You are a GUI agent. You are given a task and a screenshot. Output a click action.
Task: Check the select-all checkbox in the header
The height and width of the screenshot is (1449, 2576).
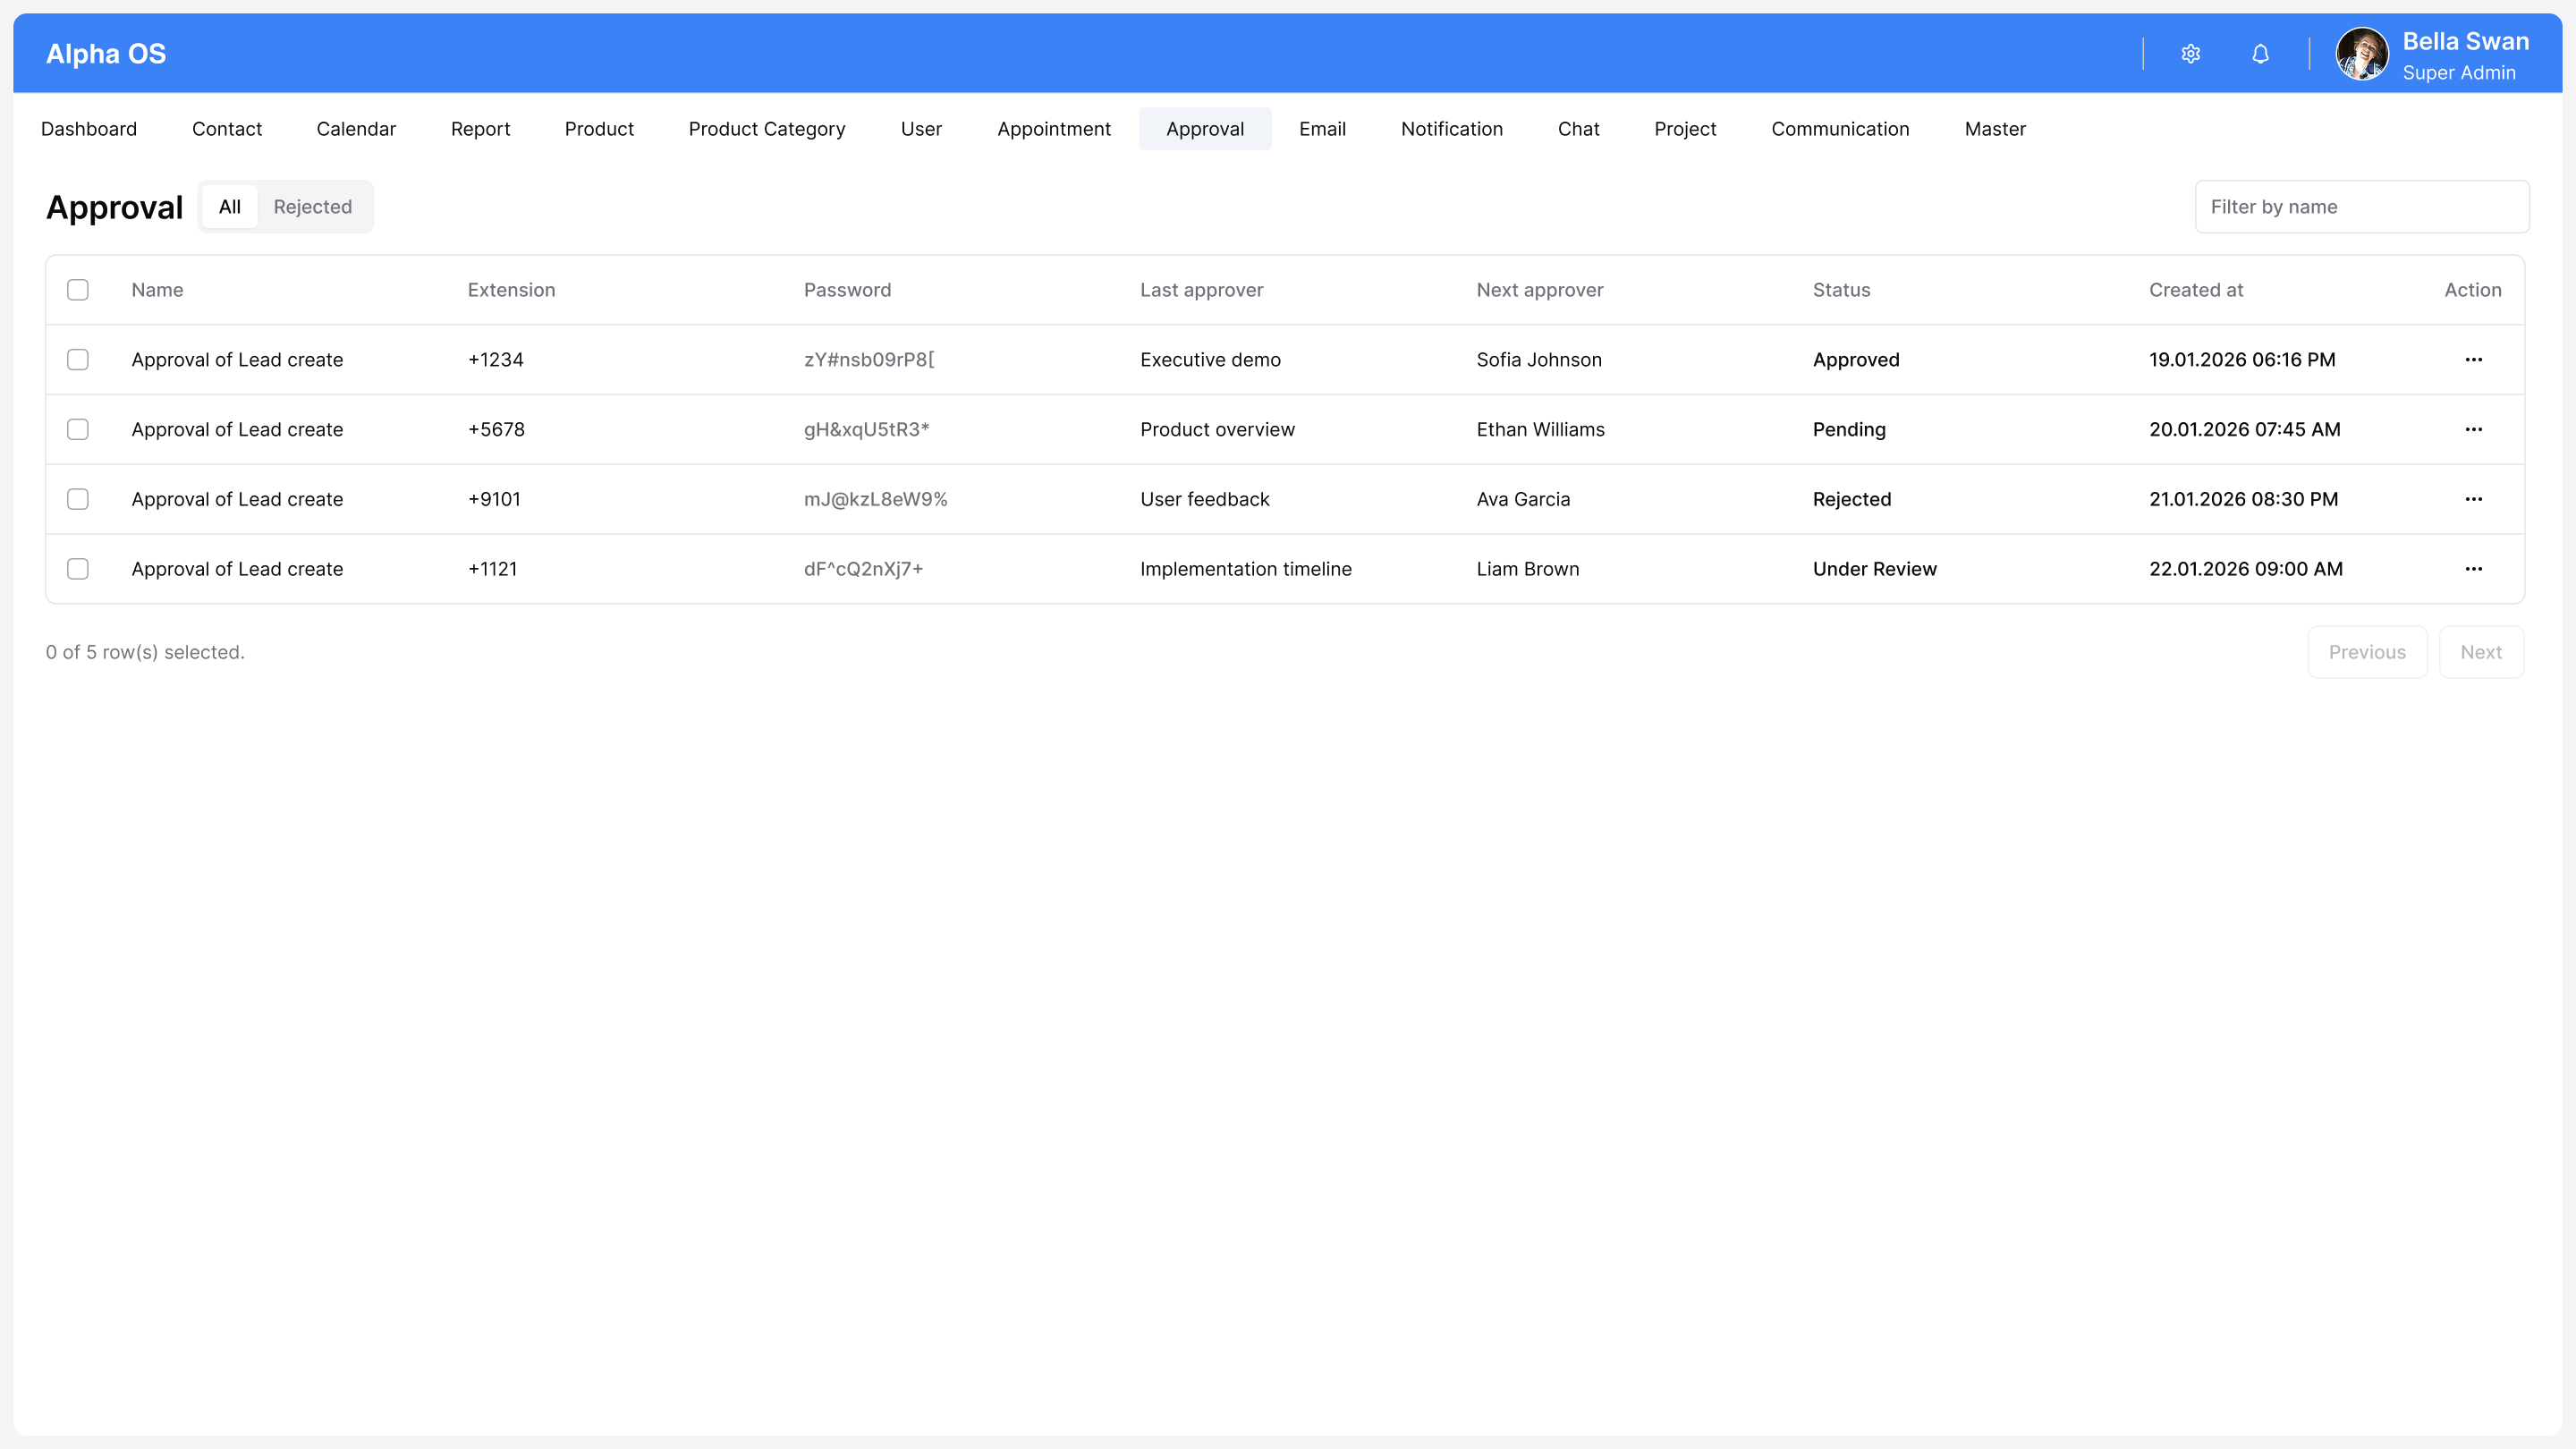point(78,290)
